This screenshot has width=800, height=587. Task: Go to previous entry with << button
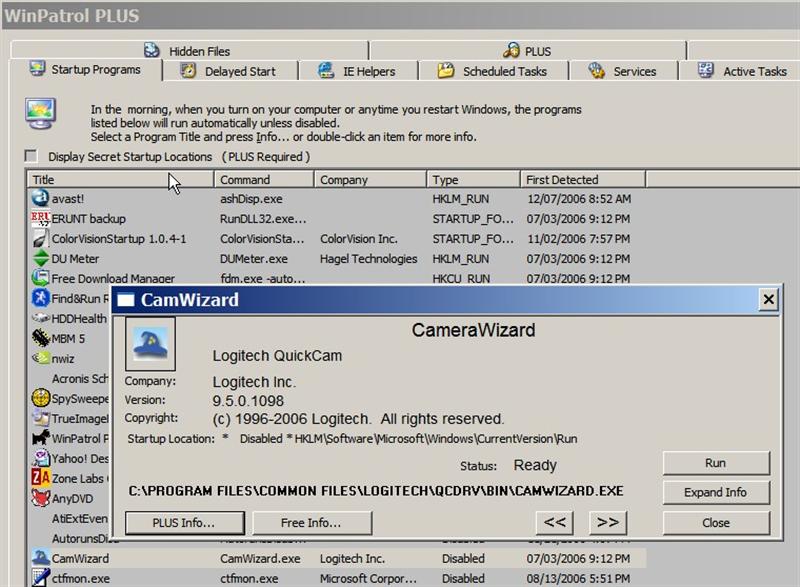tap(555, 522)
